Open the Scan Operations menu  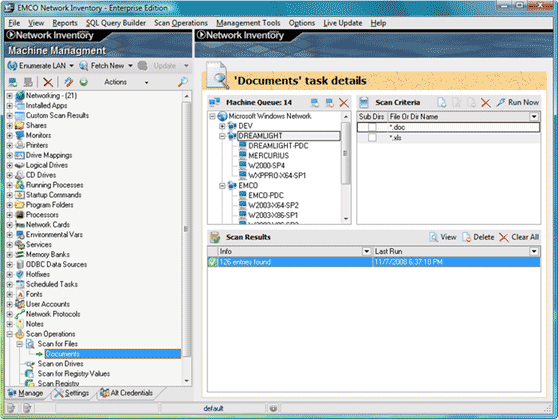coord(180,23)
